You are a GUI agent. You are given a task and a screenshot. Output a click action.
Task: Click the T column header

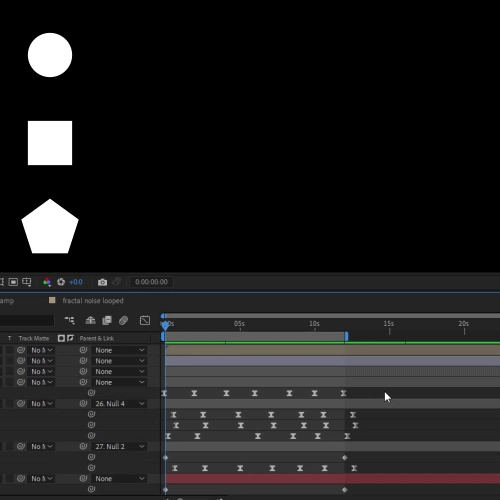9,338
